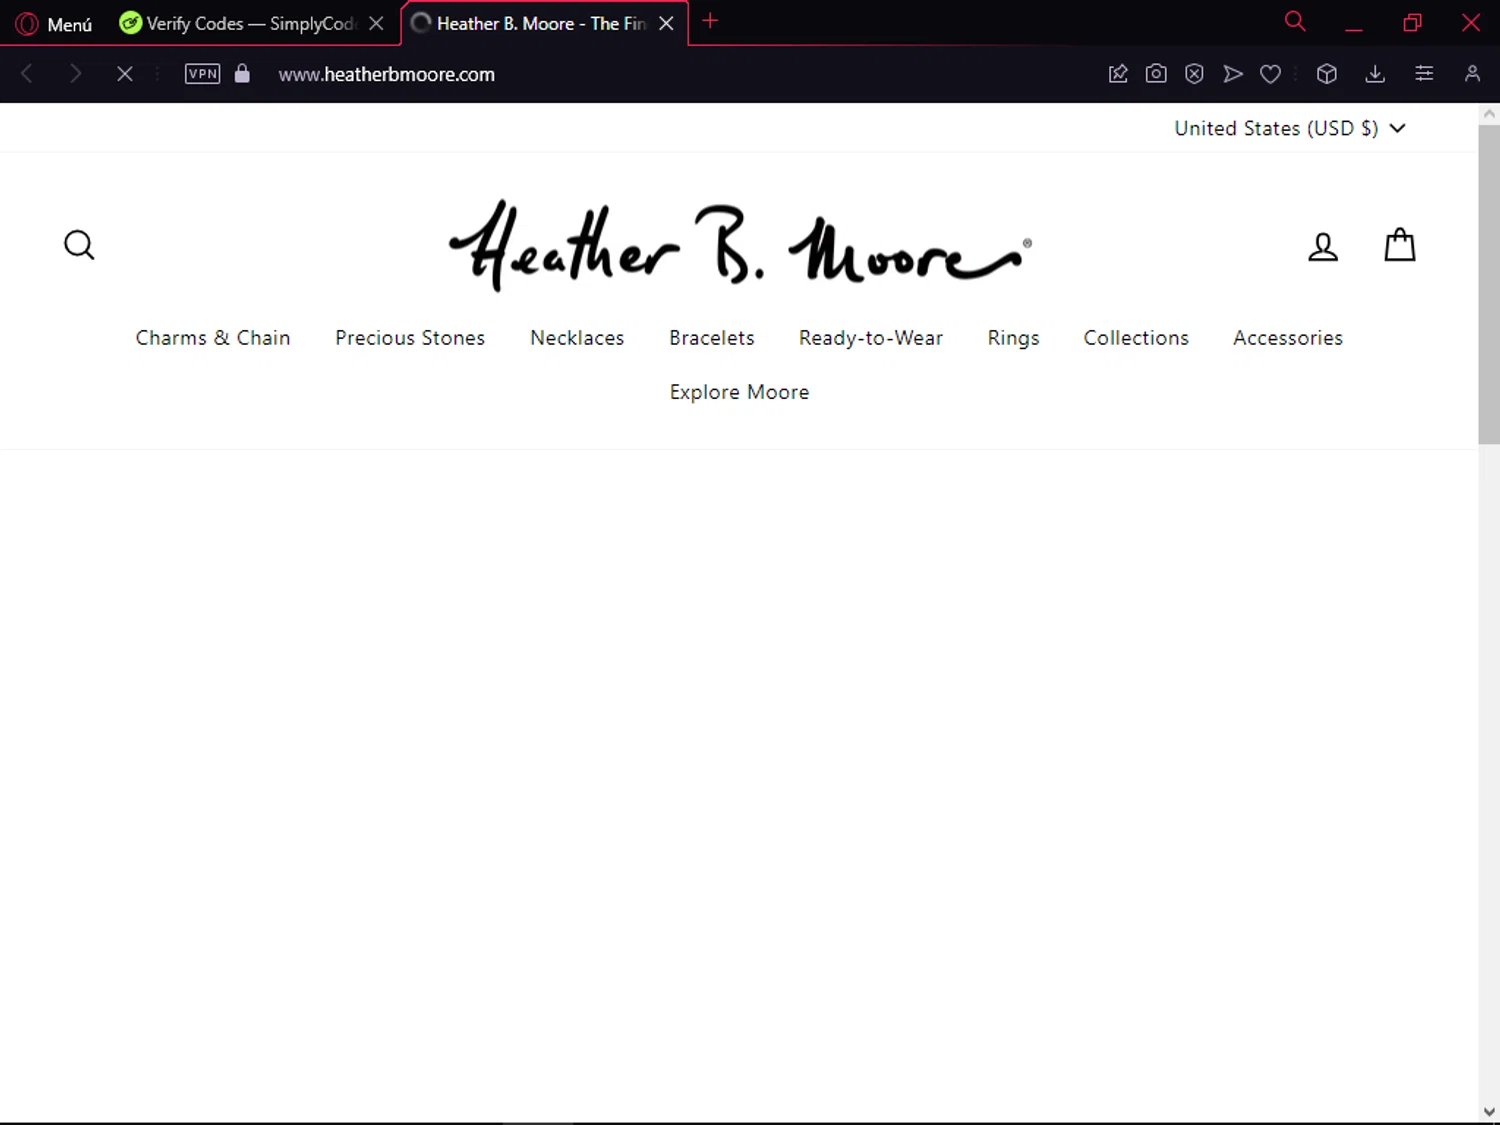Click the browser tab search magnifier icon
The image size is (1500, 1125).
pyautogui.click(x=1295, y=21)
